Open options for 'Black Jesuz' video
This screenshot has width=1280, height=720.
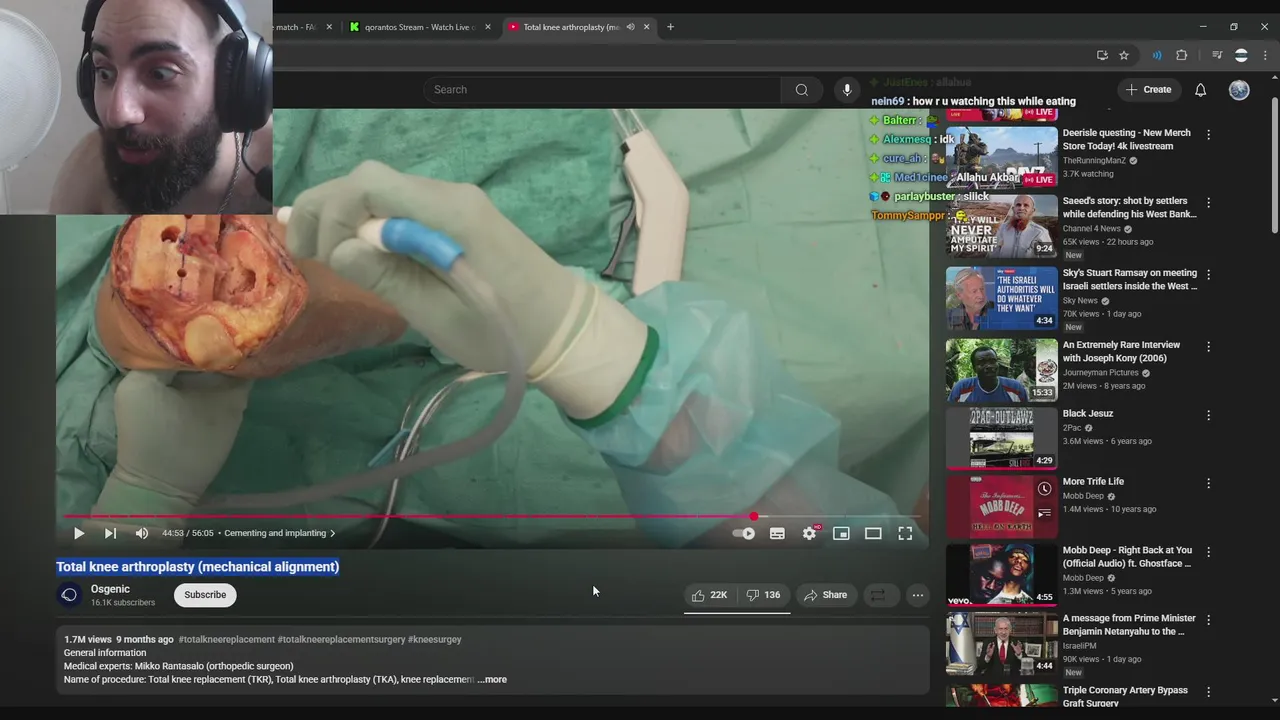1208,415
